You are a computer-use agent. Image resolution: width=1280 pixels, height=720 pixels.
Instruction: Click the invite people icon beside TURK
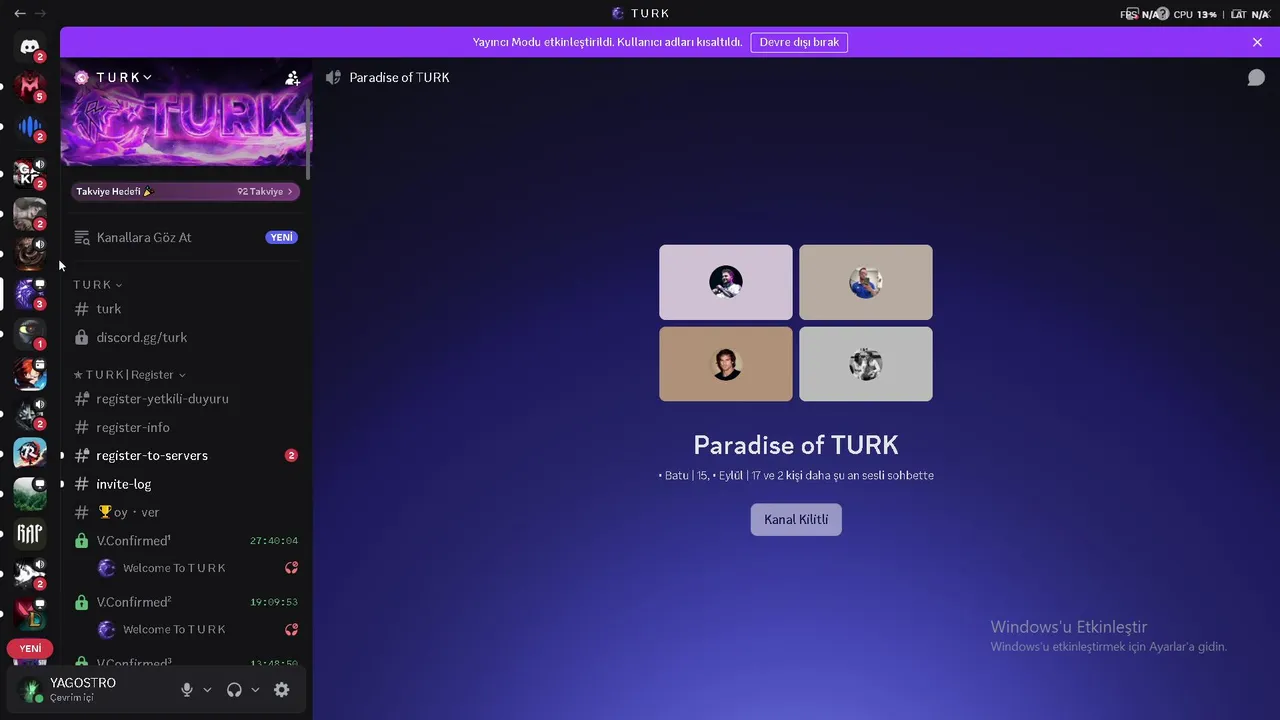(x=292, y=78)
